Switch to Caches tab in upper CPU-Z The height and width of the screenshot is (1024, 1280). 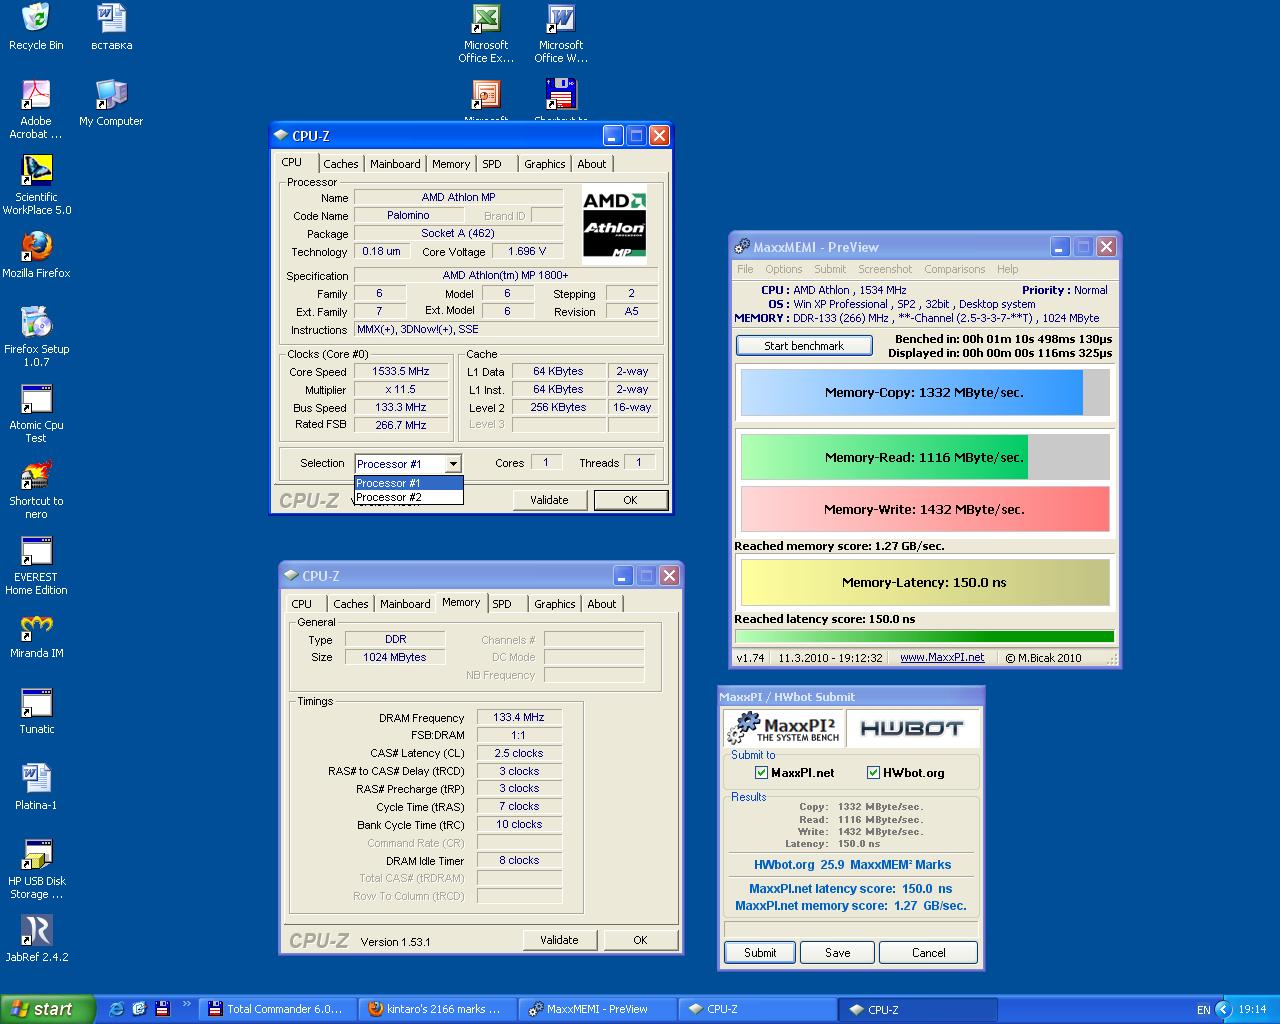click(340, 164)
